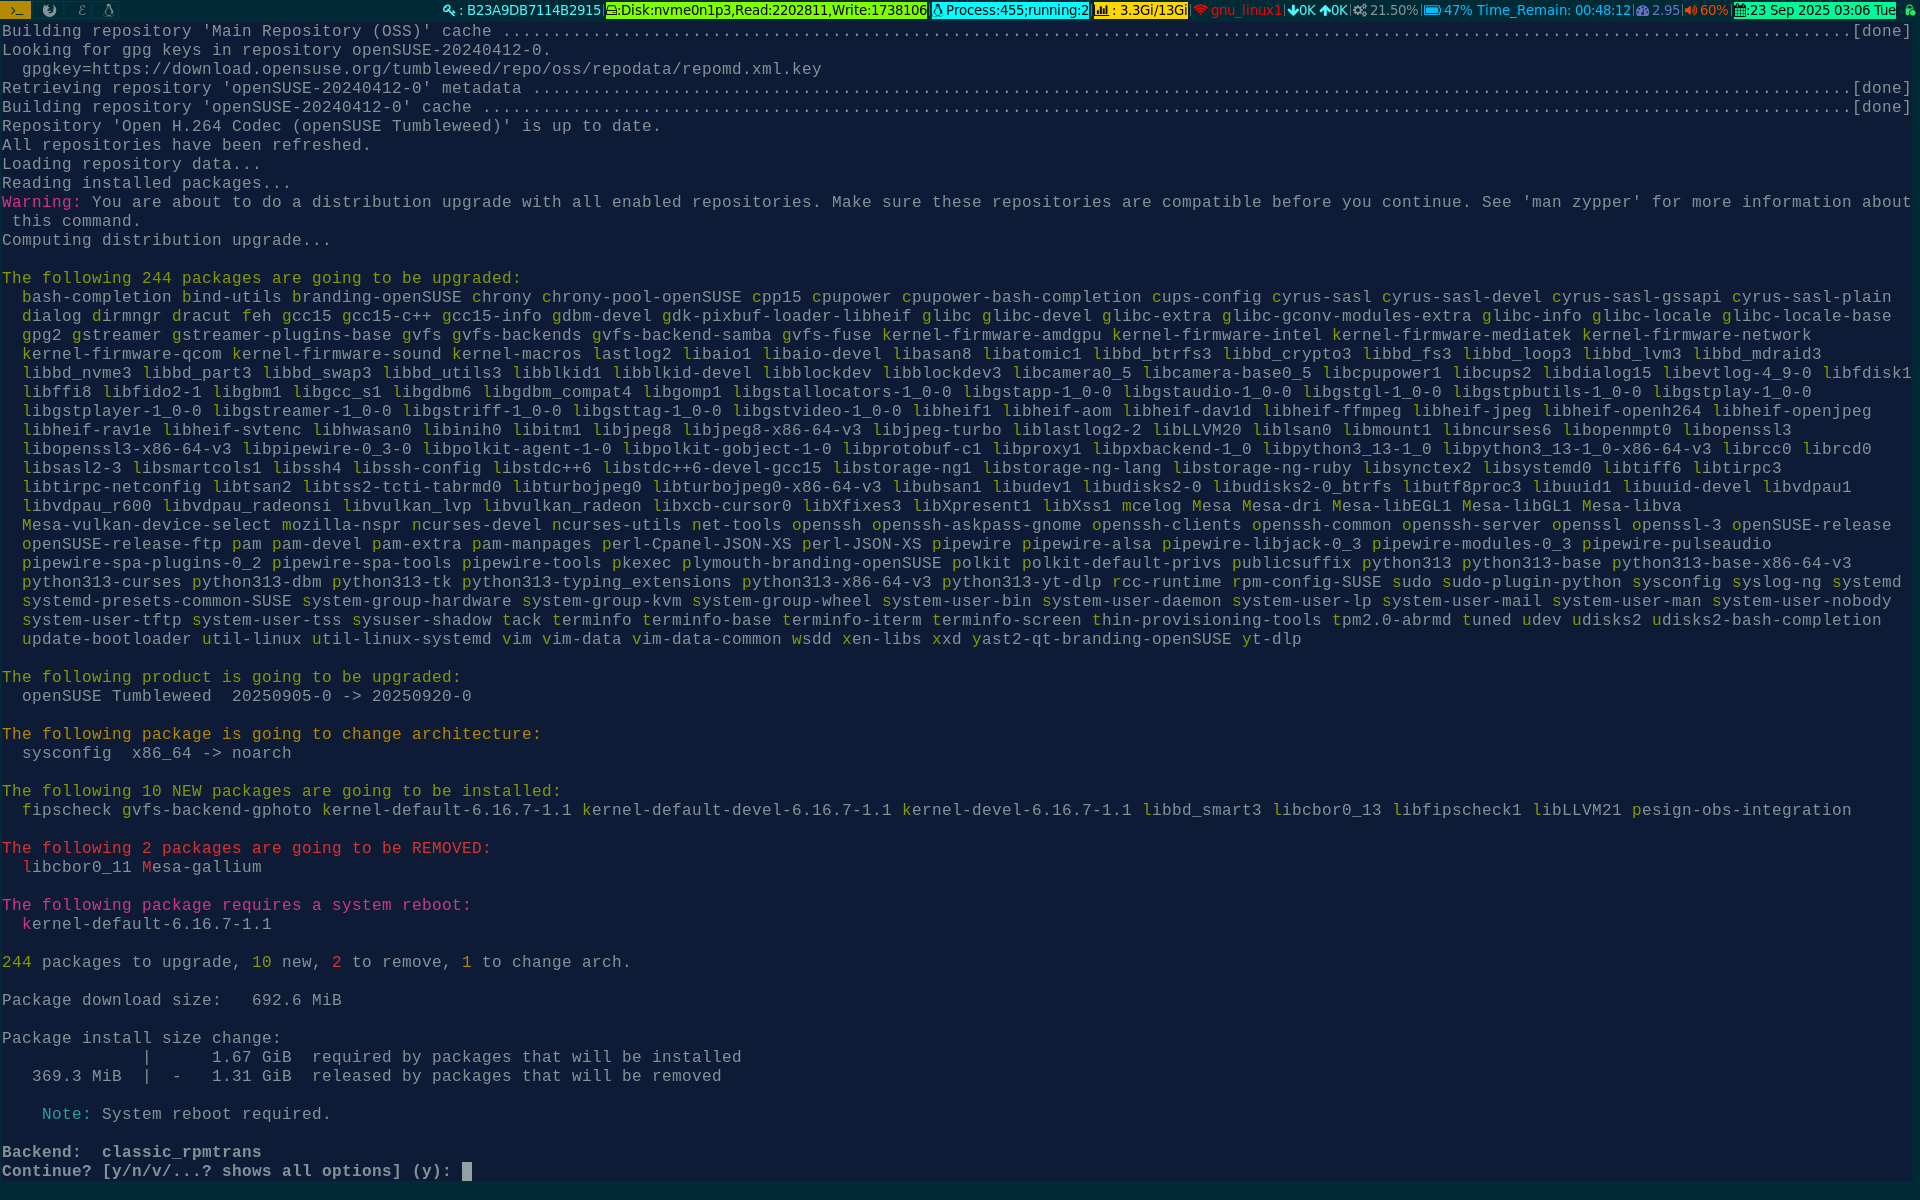Focus the Continue? [y/n/v/...] prompt cursor
Image resolution: width=1920 pixels, height=1200 pixels.
[x=466, y=1171]
